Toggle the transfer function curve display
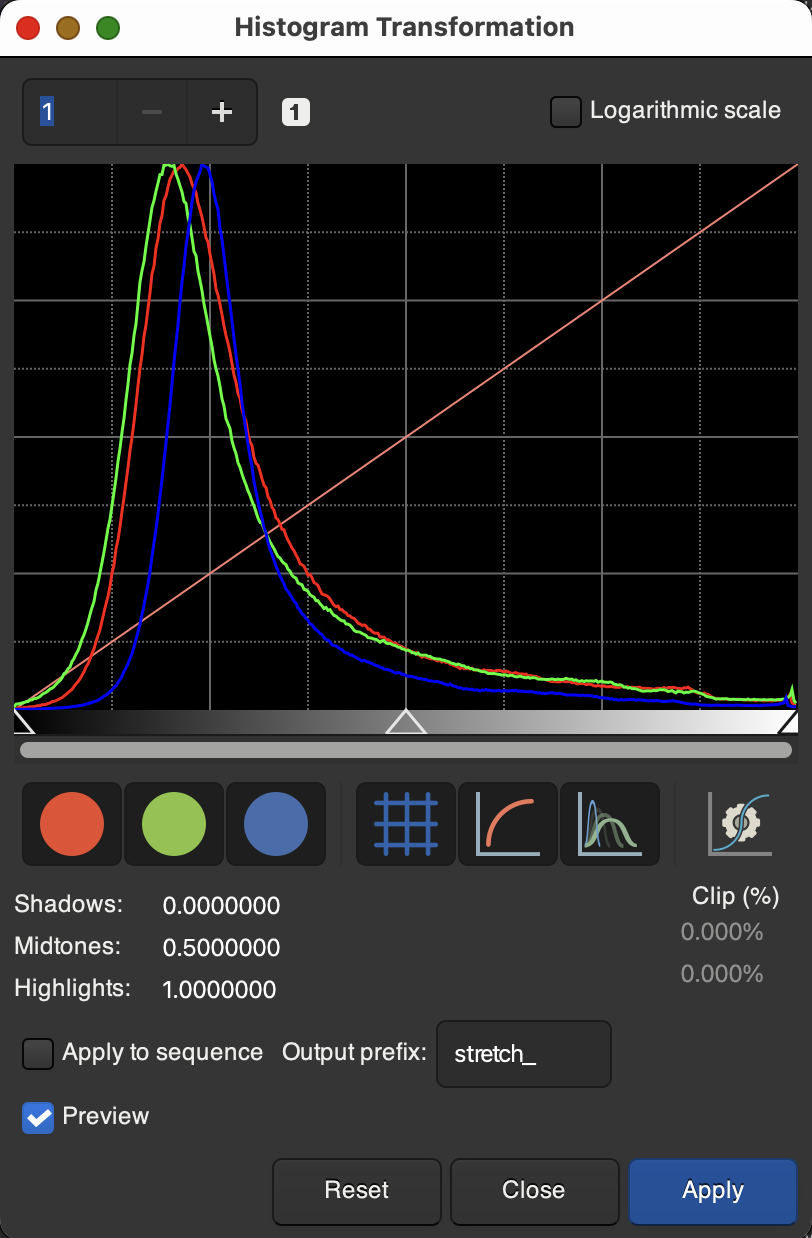Screen dimensions: 812x1238 point(508,824)
